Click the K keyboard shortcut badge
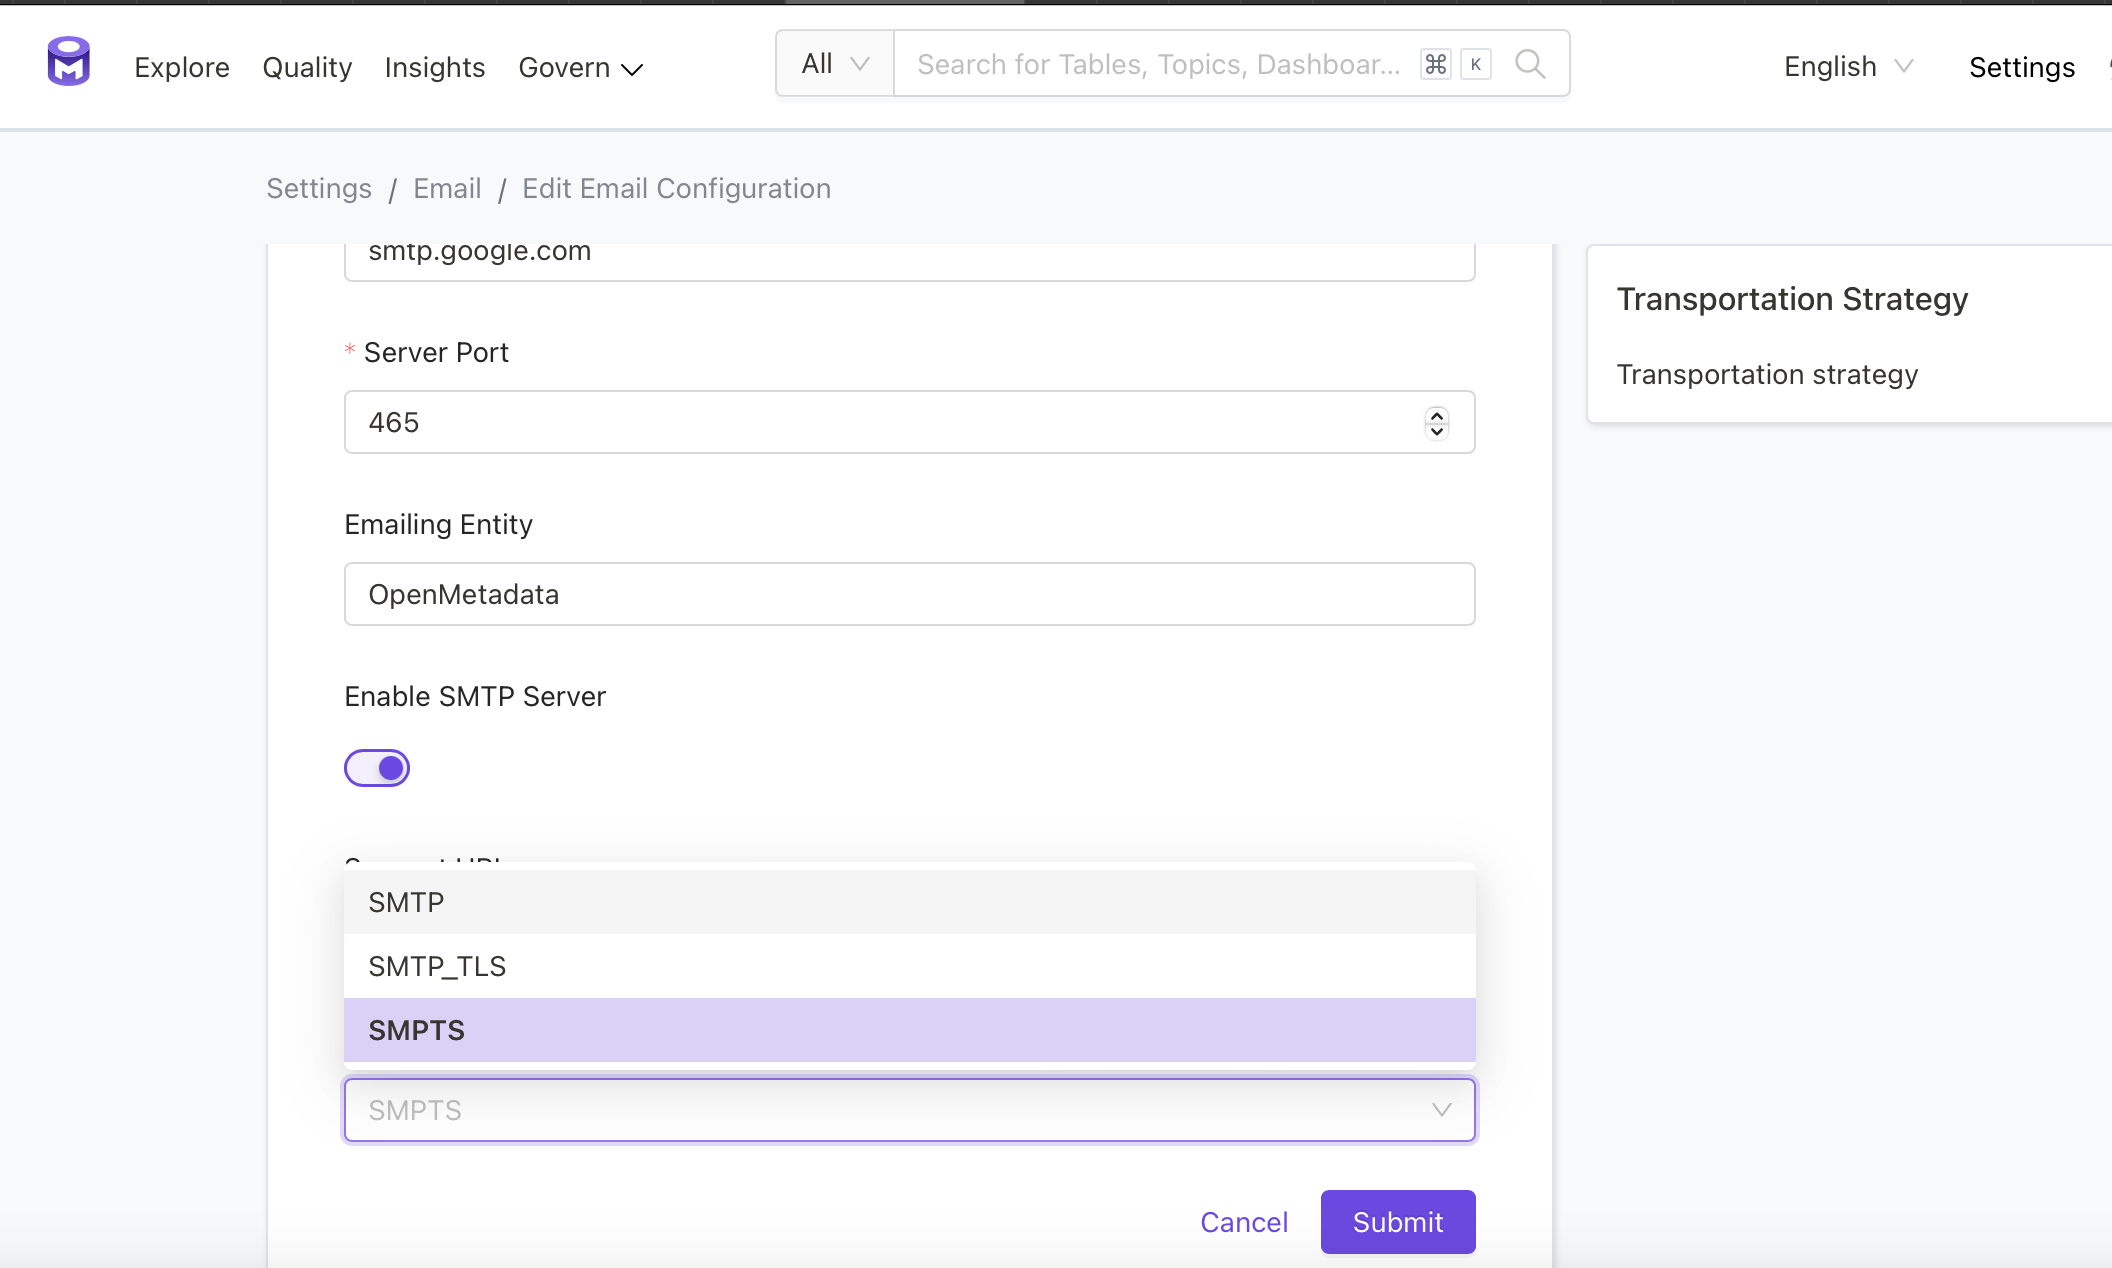 tap(1476, 63)
